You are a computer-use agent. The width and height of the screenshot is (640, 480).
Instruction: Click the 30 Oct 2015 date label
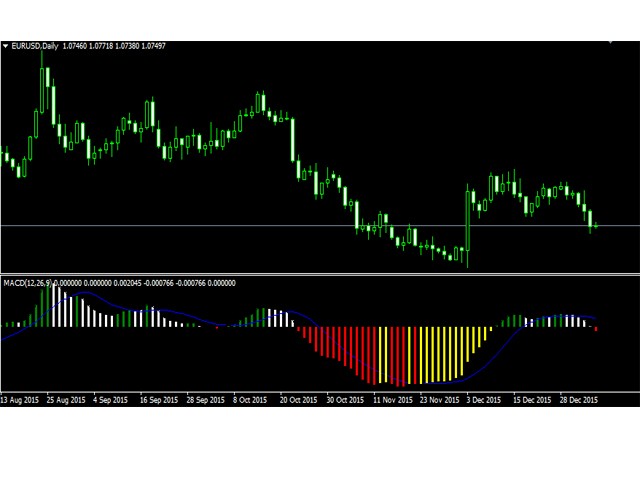(345, 400)
